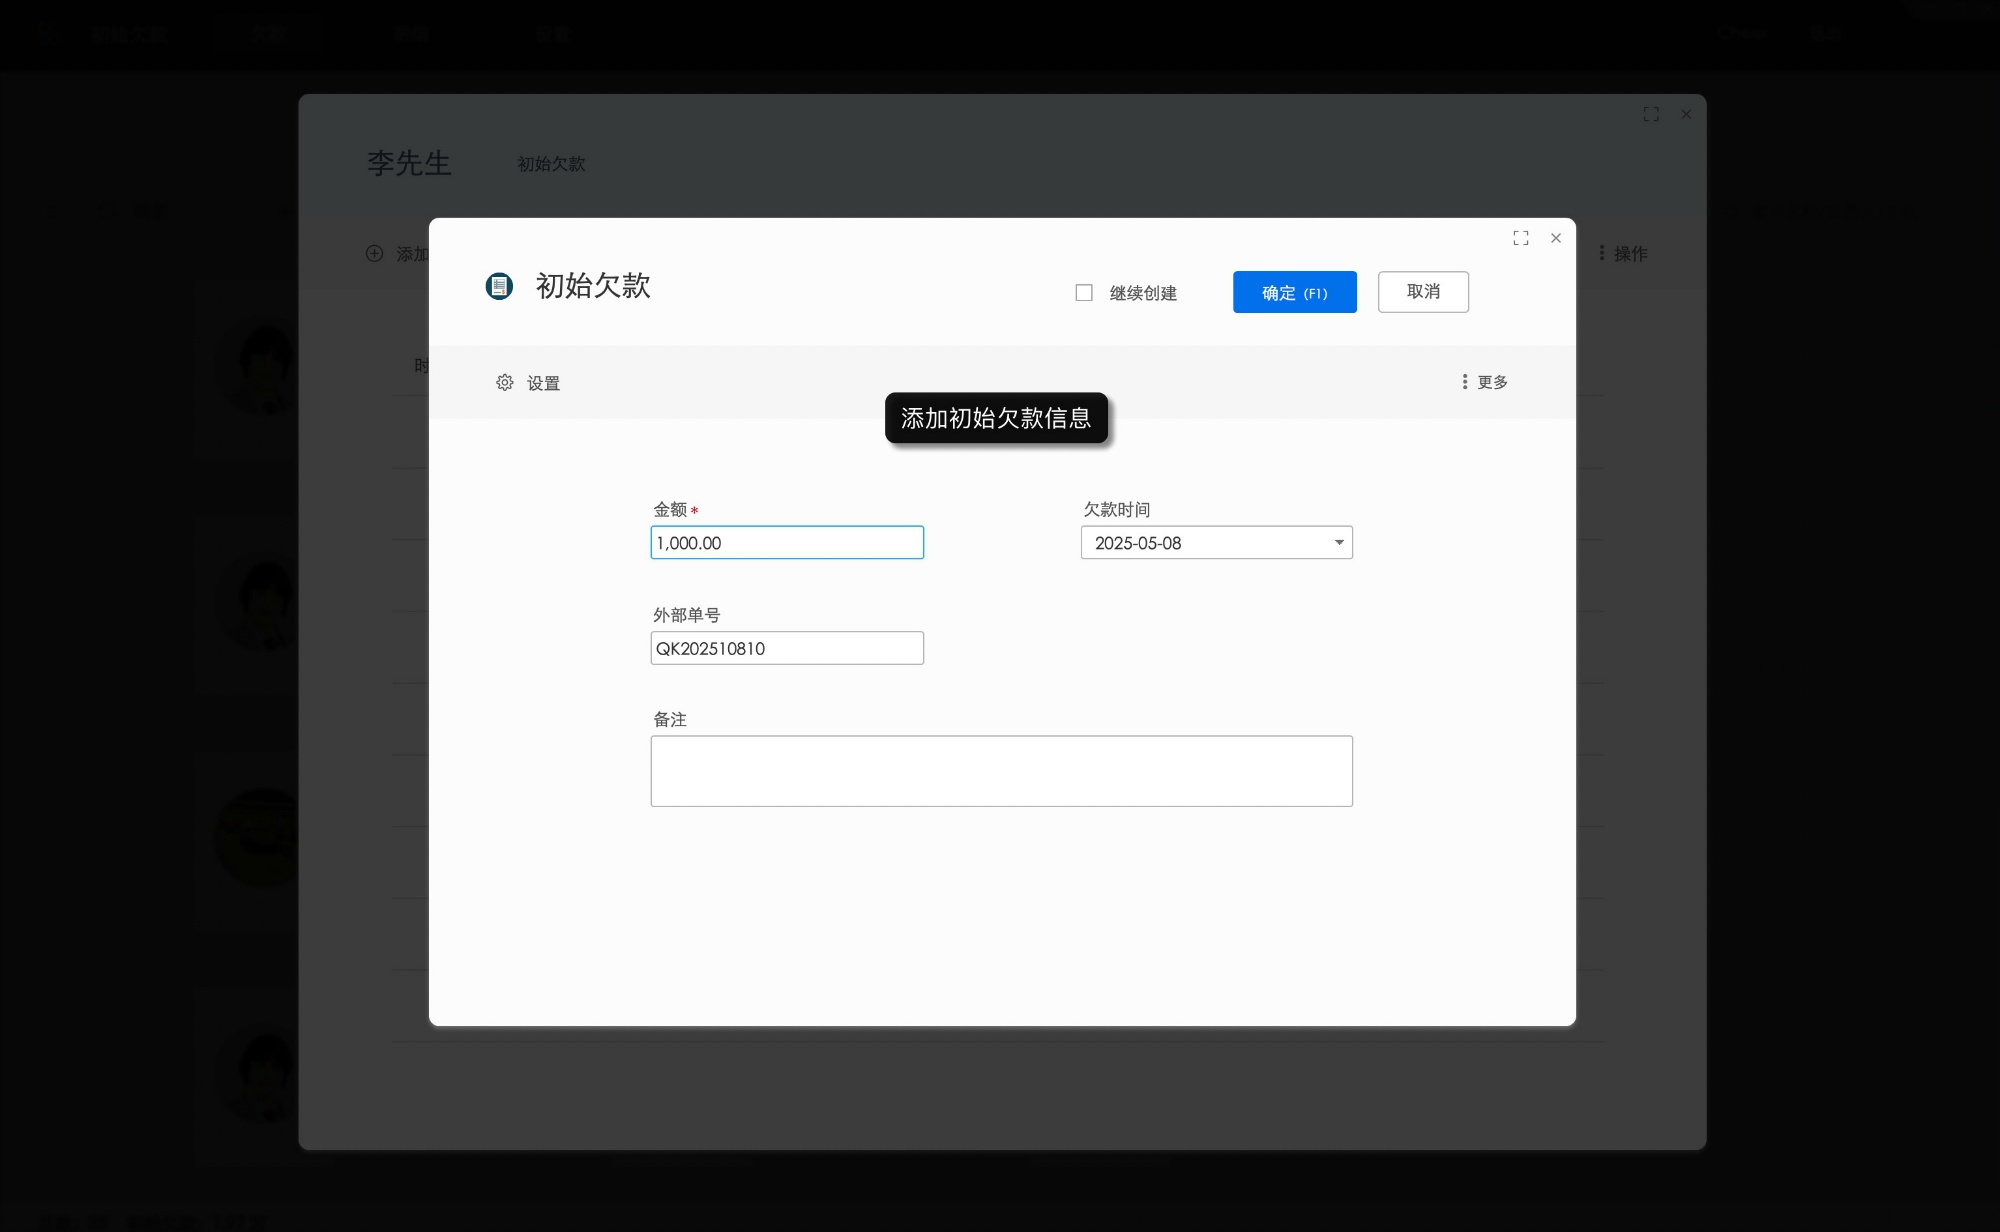Click the 添加 plus icon on the panel
The height and width of the screenshot is (1232, 2000).
373,254
